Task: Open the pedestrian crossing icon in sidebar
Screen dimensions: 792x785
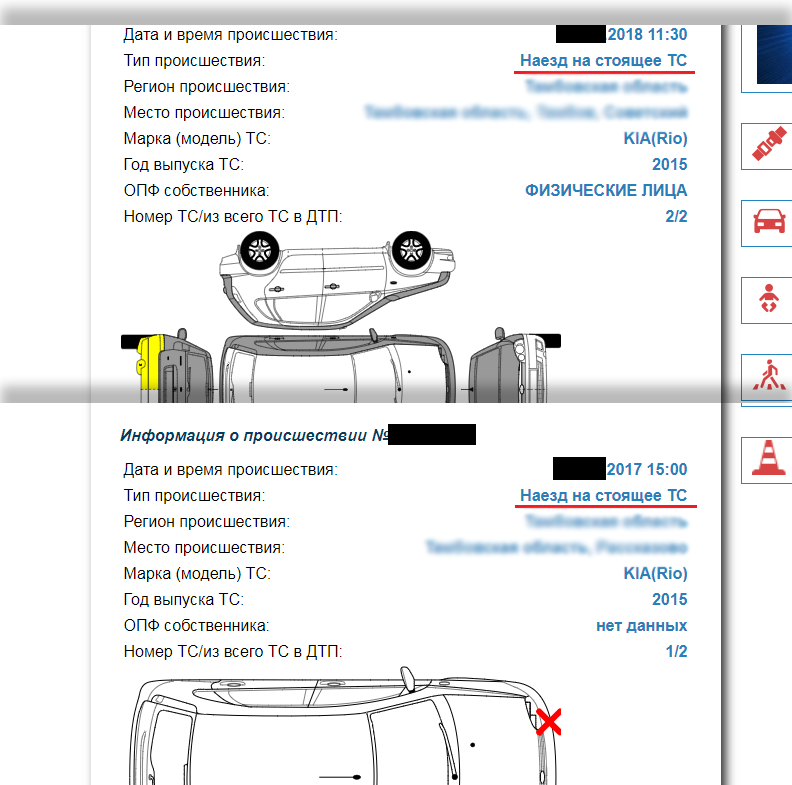Action: [768, 377]
